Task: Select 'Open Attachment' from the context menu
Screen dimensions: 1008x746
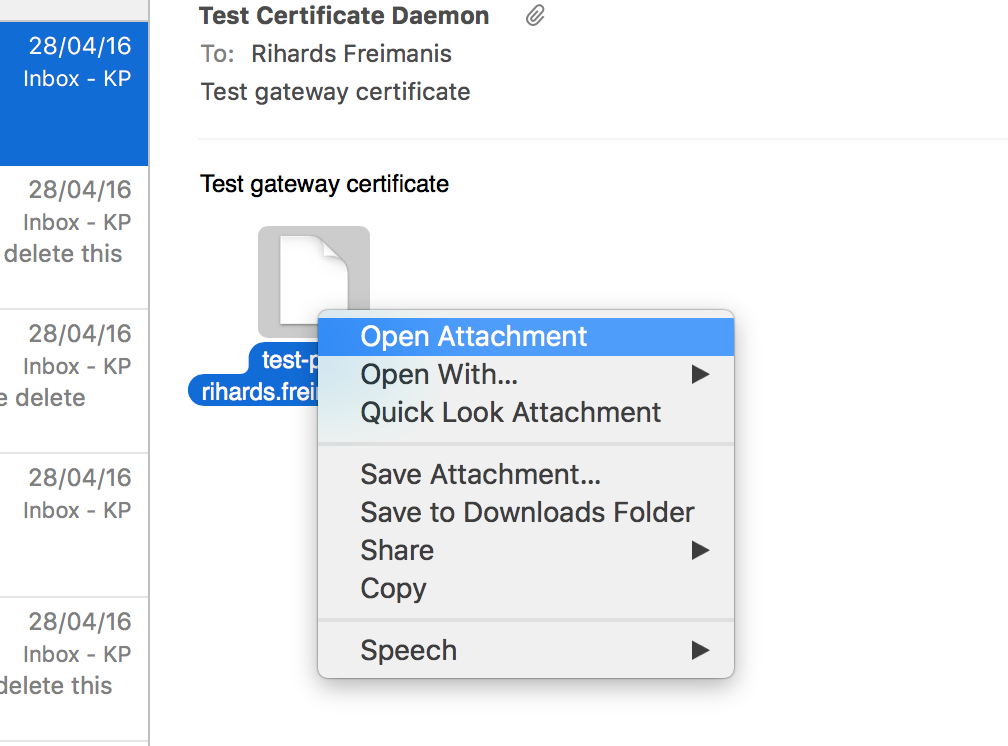Action: coord(473,336)
